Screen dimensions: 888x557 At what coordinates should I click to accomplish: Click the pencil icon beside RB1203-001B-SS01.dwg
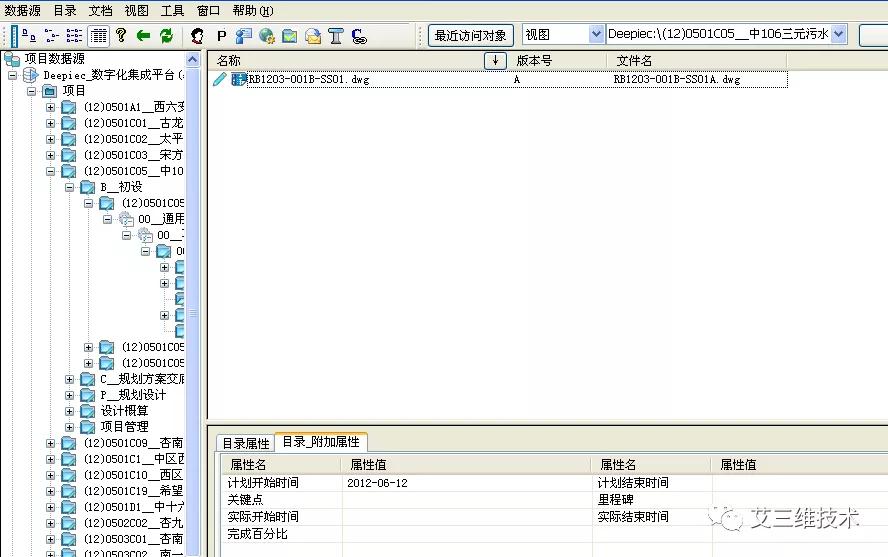pyautogui.click(x=219, y=79)
